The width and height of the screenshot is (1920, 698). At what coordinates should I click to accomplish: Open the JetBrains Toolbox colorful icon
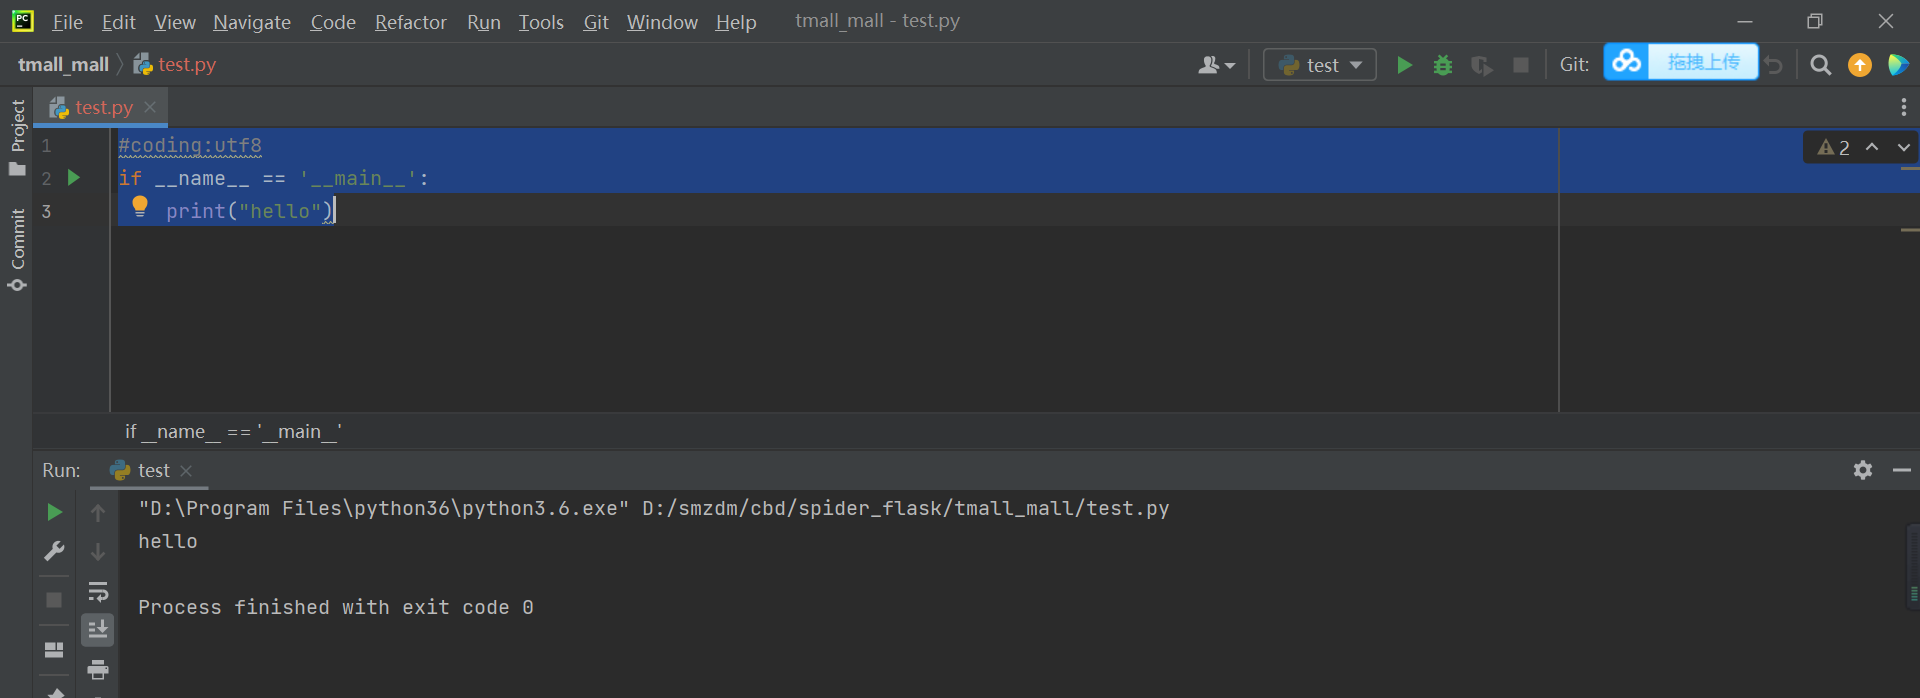tap(1898, 65)
